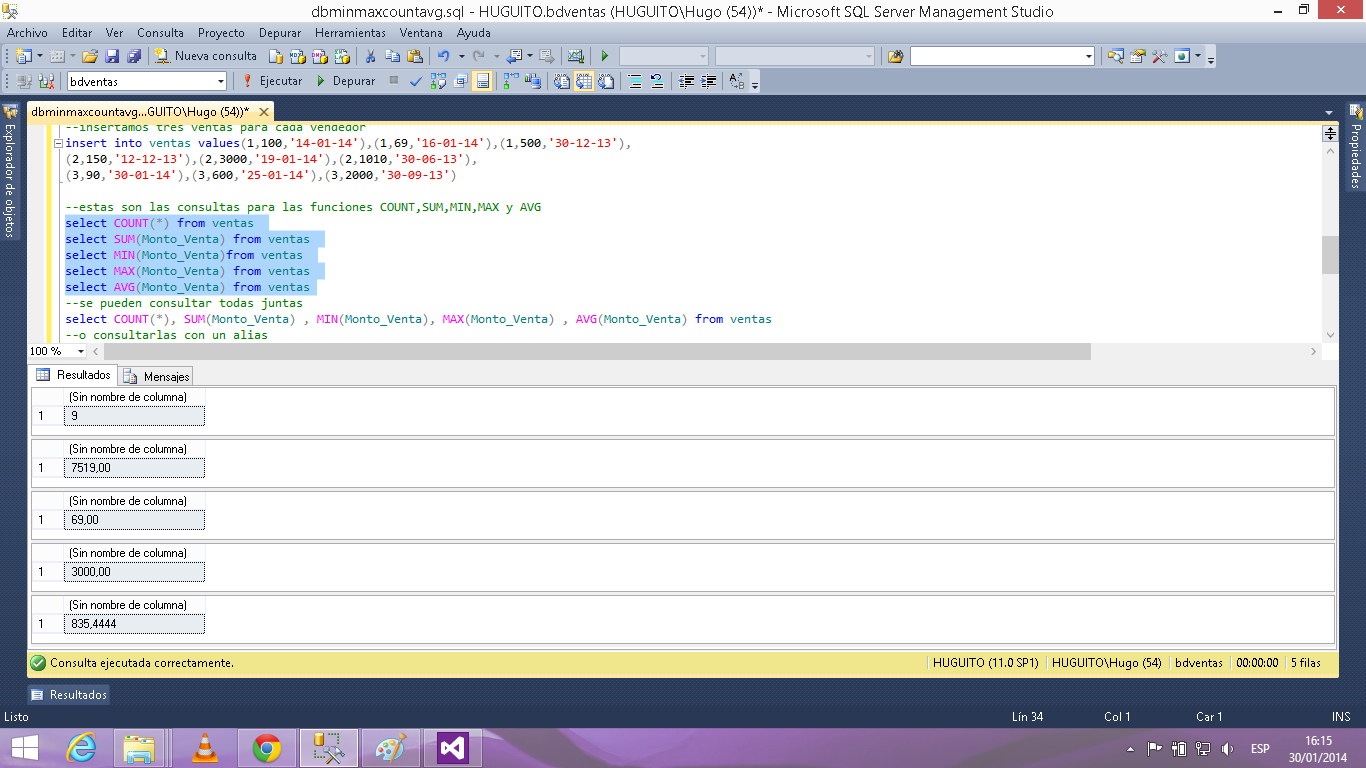The image size is (1366, 768).
Task: Switch output to Results to Grid
Action: pyautogui.click(x=583, y=81)
